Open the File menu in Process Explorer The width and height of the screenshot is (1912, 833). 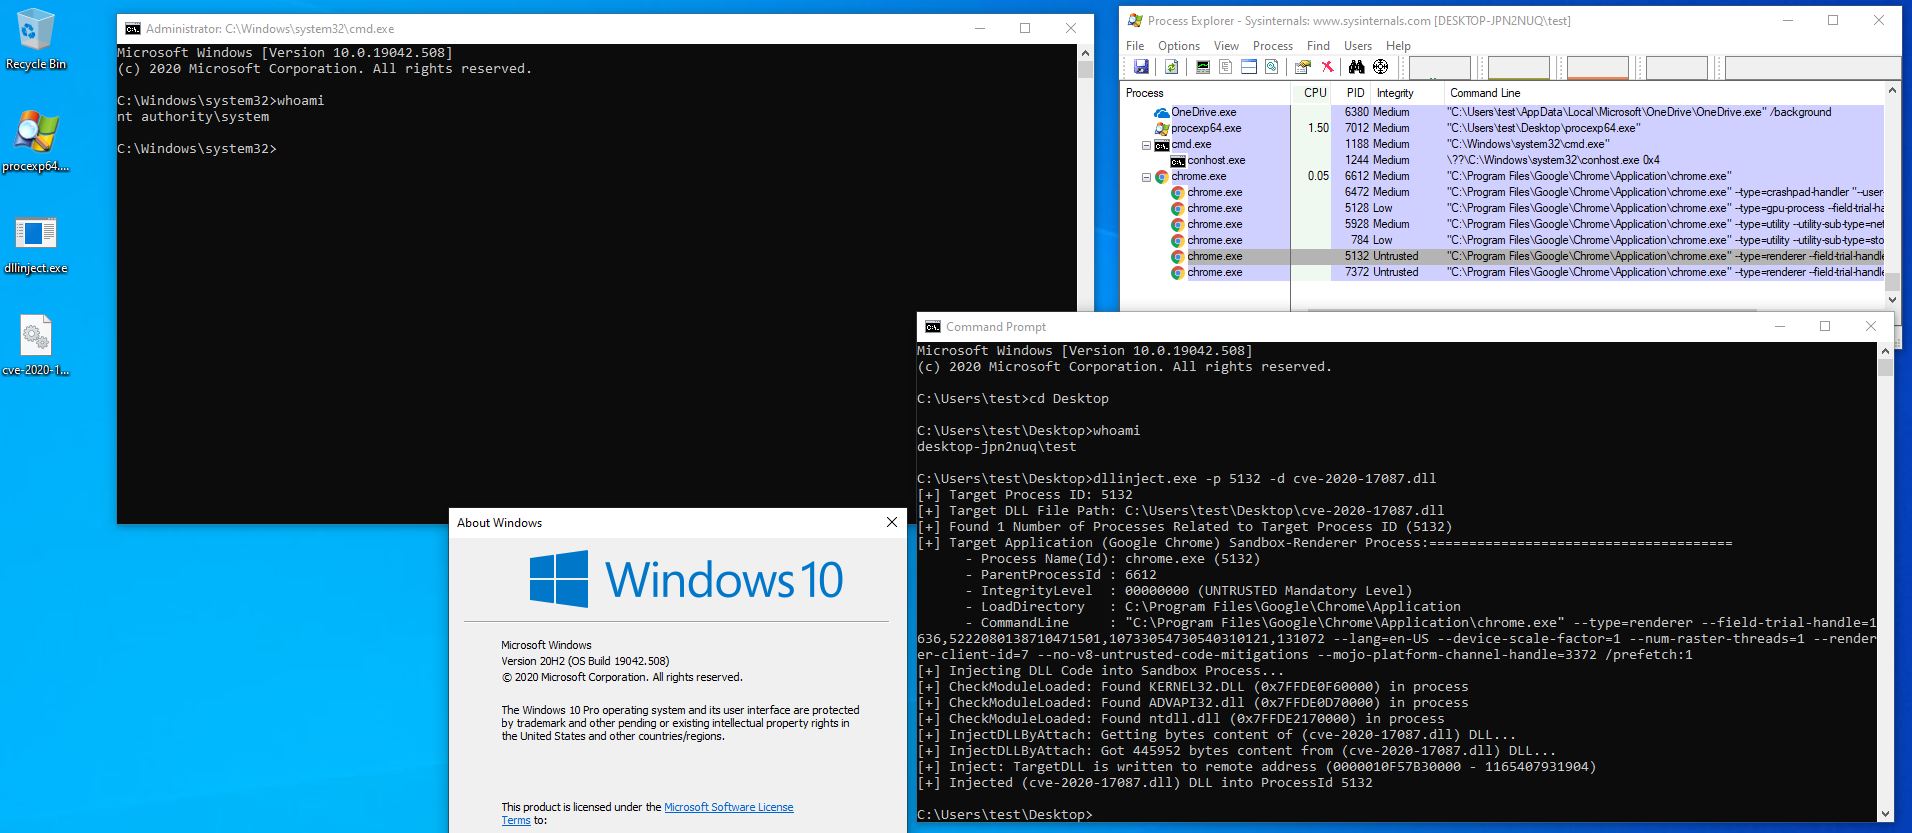click(x=1135, y=46)
